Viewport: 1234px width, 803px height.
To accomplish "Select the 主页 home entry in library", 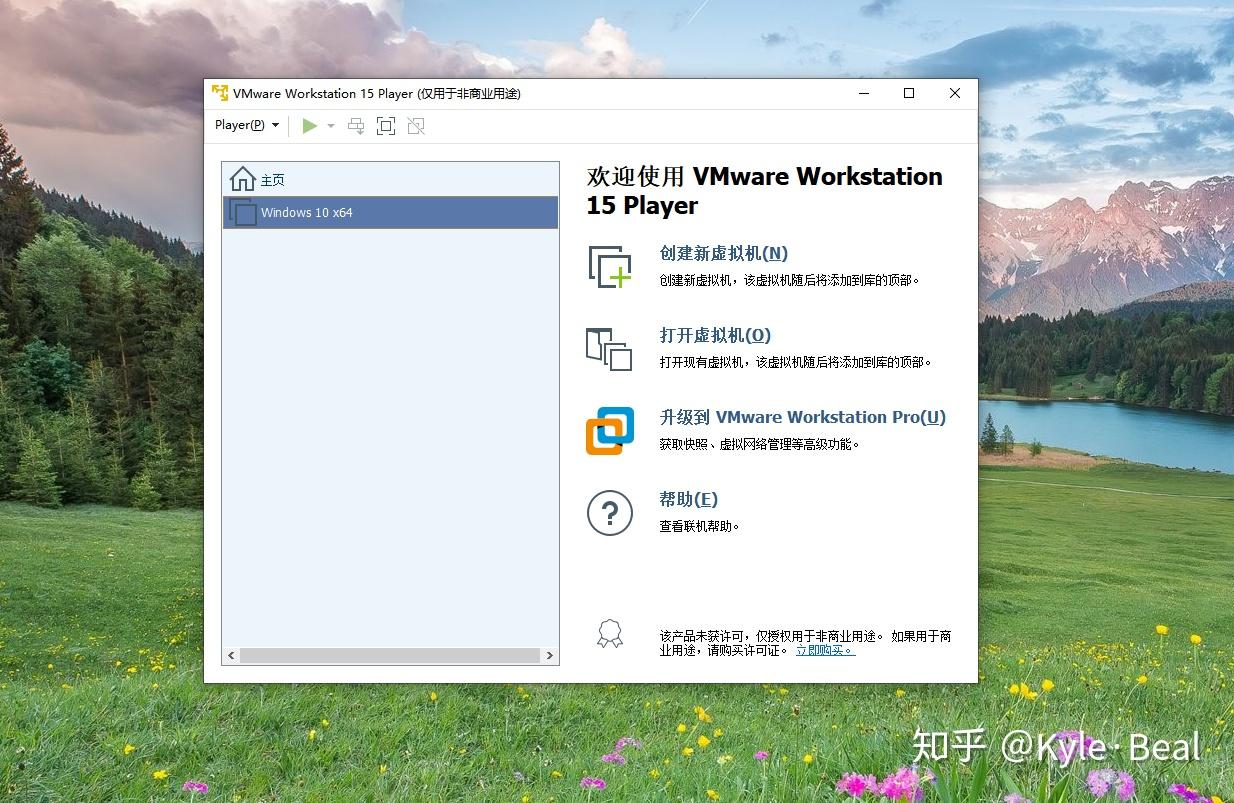I will tap(390, 180).
